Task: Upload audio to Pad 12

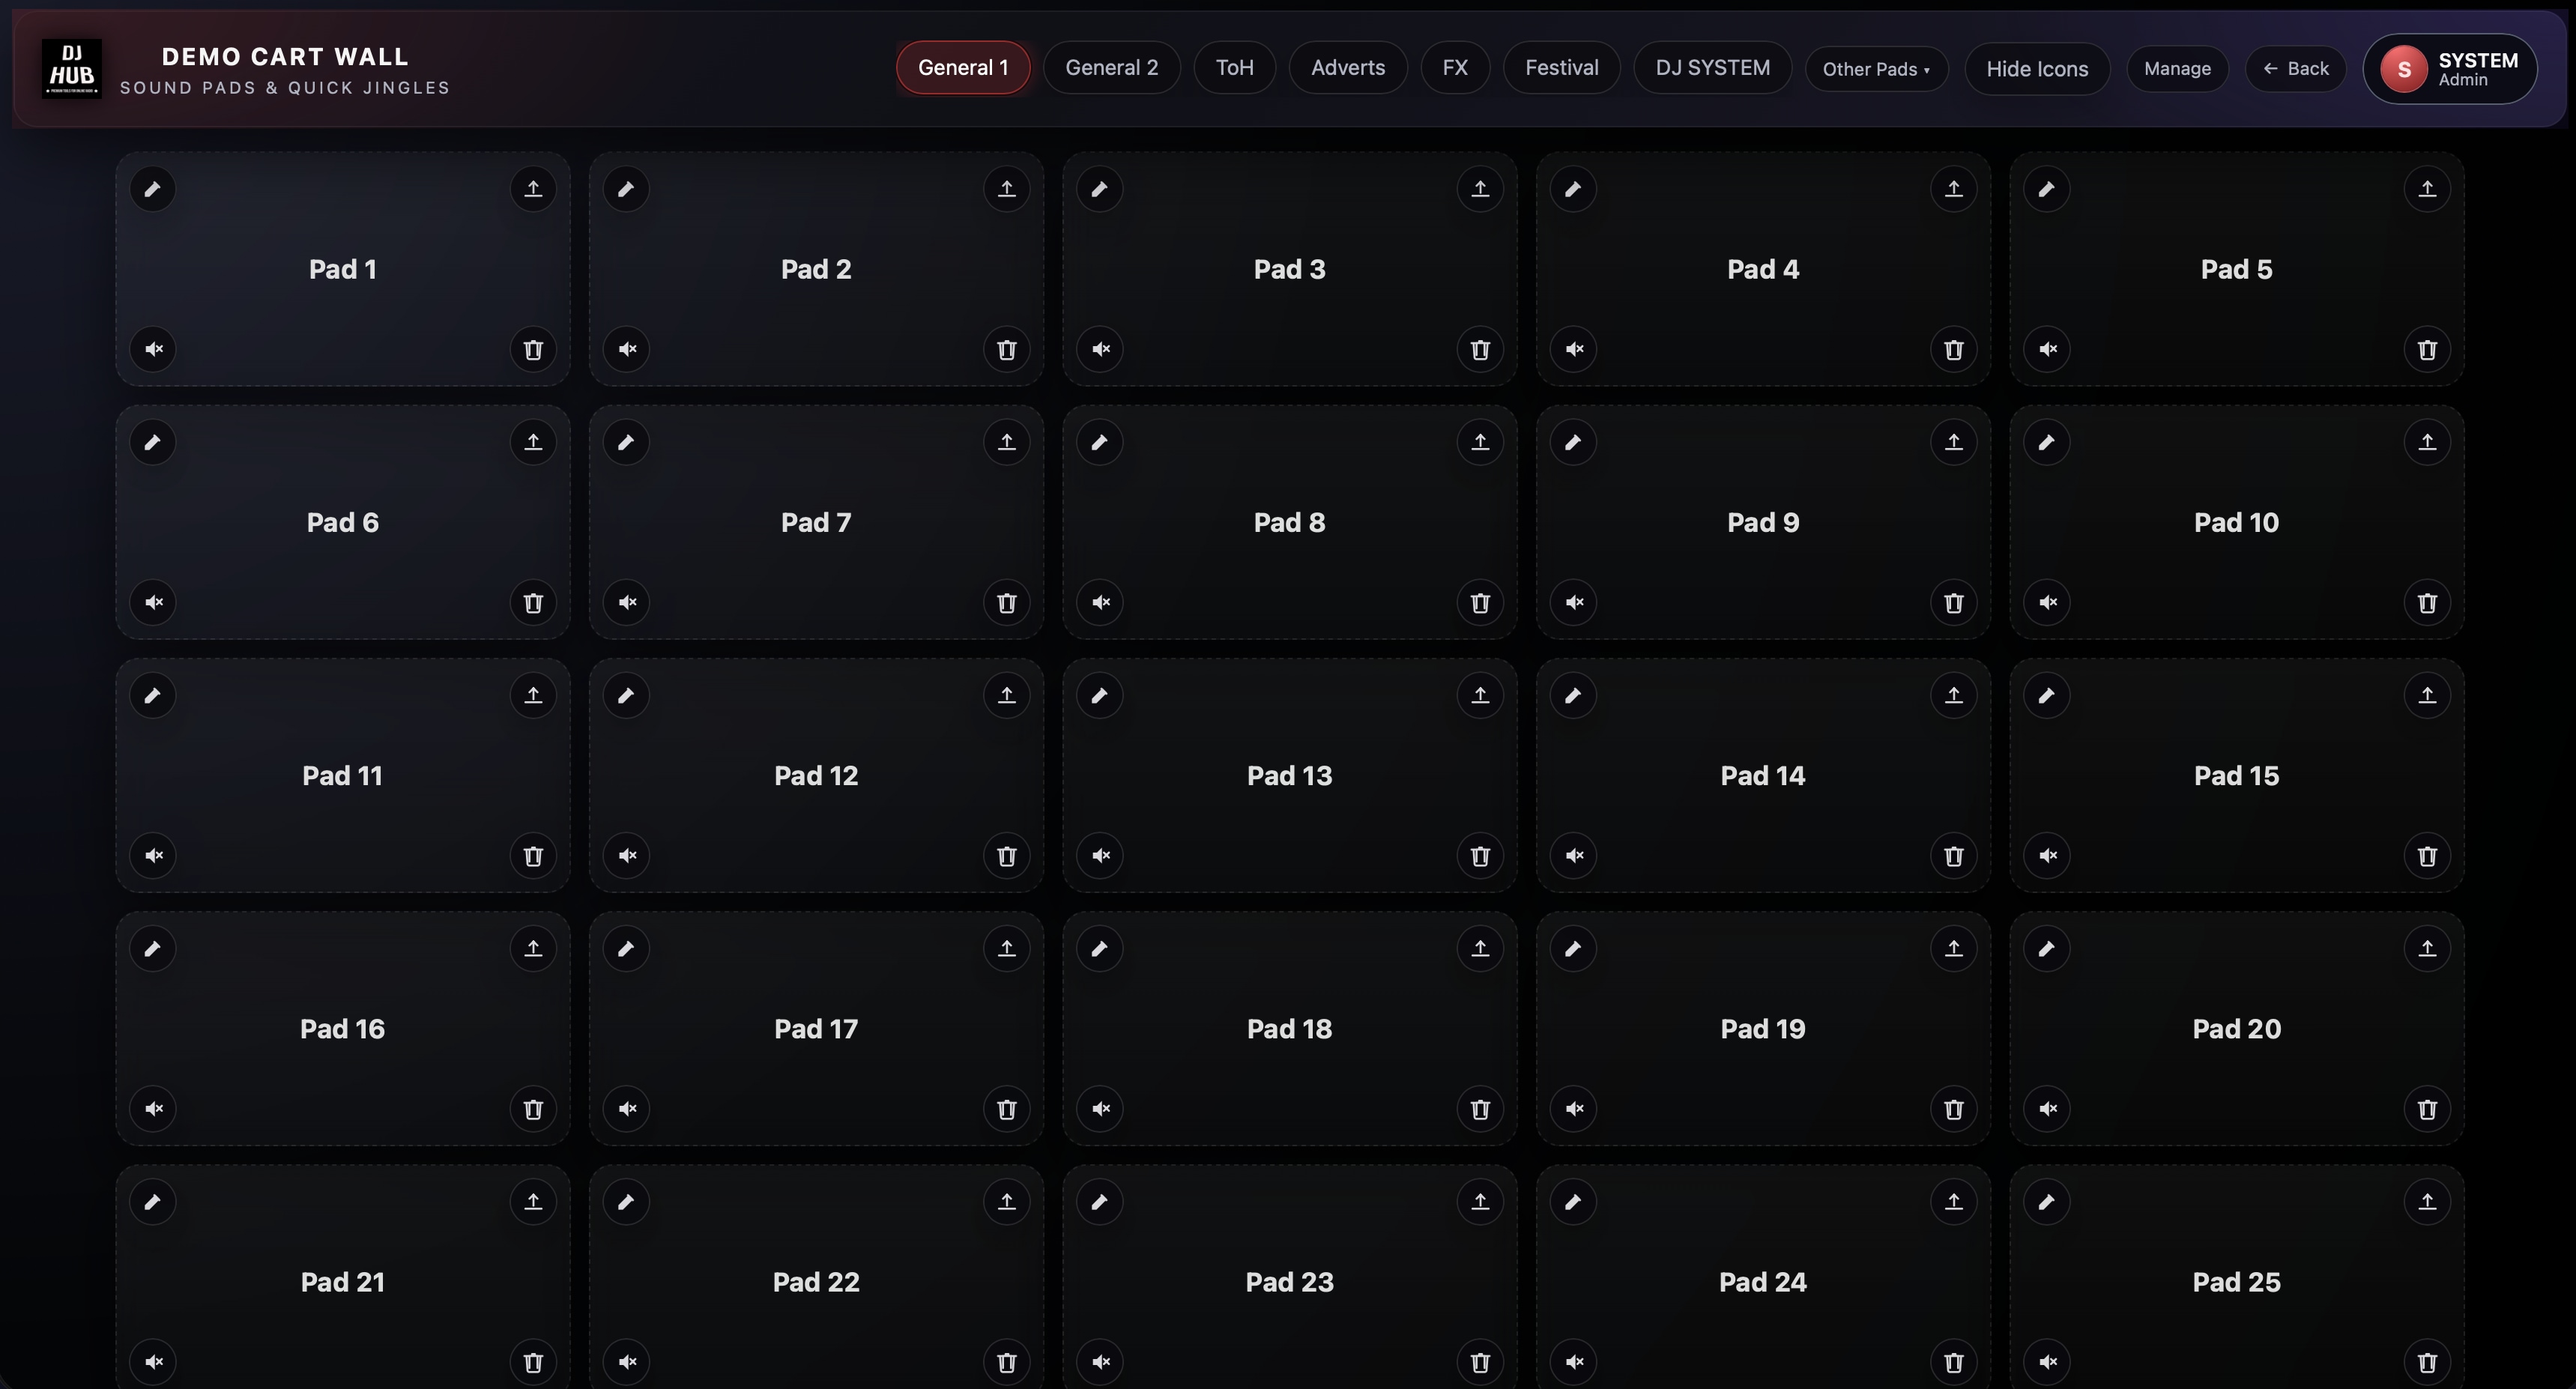Action: [x=1007, y=695]
